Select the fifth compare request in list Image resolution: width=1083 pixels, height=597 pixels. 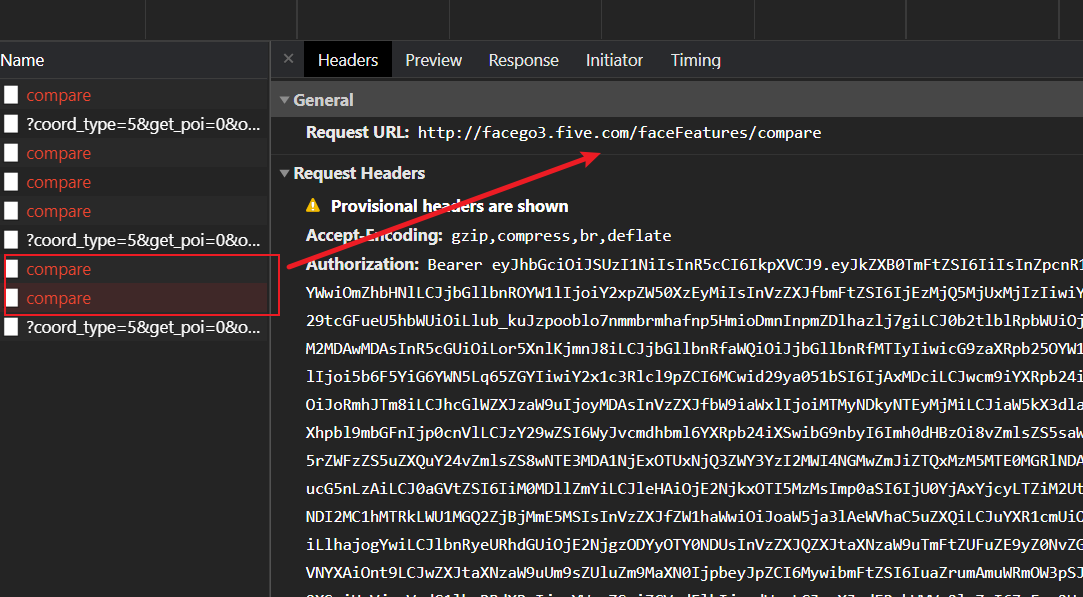tap(58, 269)
